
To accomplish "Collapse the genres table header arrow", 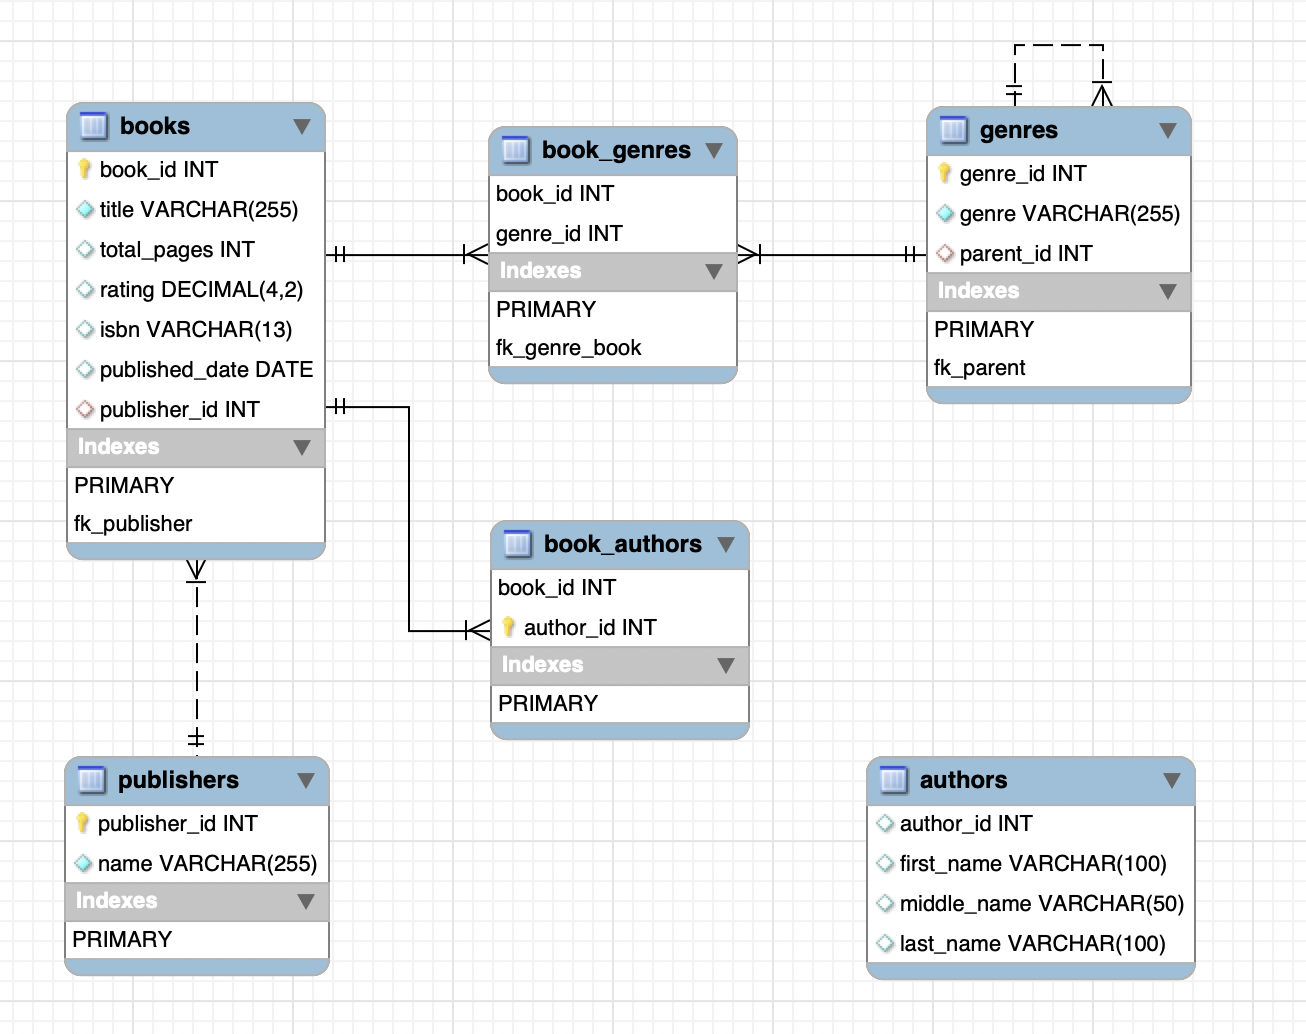I will click(1168, 131).
